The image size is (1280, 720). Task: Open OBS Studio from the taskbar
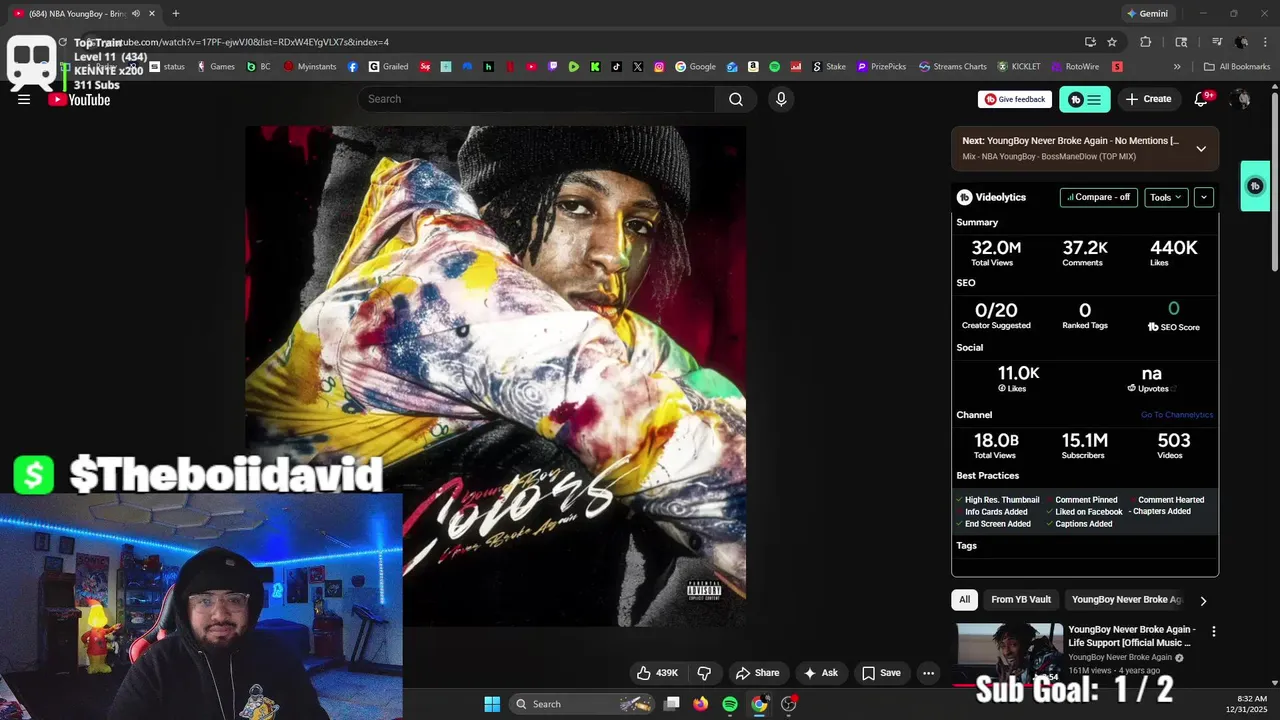[789, 704]
